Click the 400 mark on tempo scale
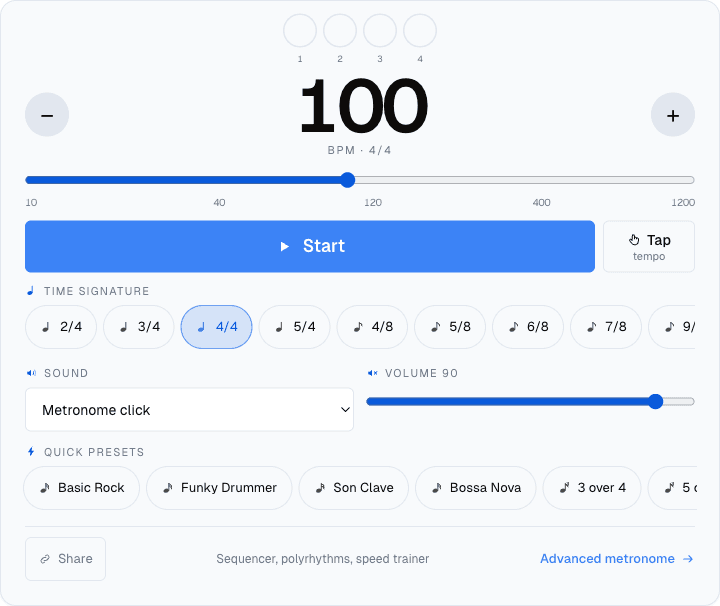Image resolution: width=720 pixels, height=606 pixels. tap(541, 202)
